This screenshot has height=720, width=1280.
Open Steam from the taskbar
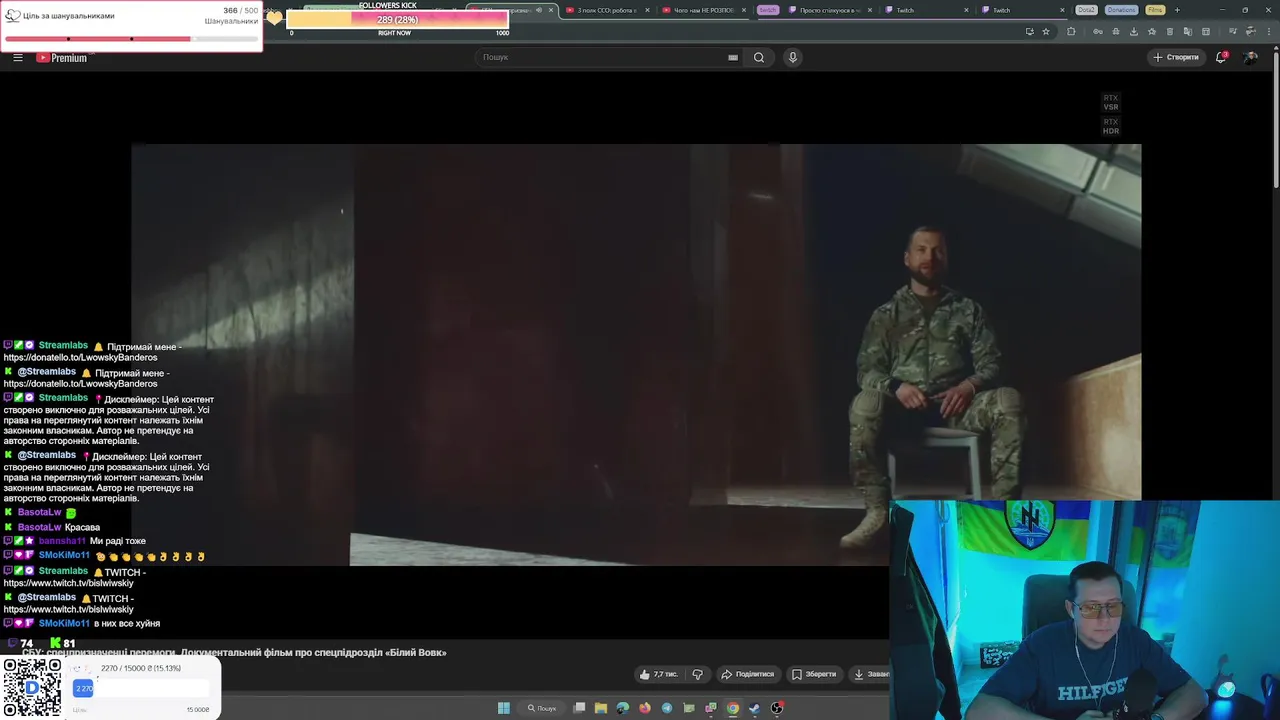click(x=755, y=708)
